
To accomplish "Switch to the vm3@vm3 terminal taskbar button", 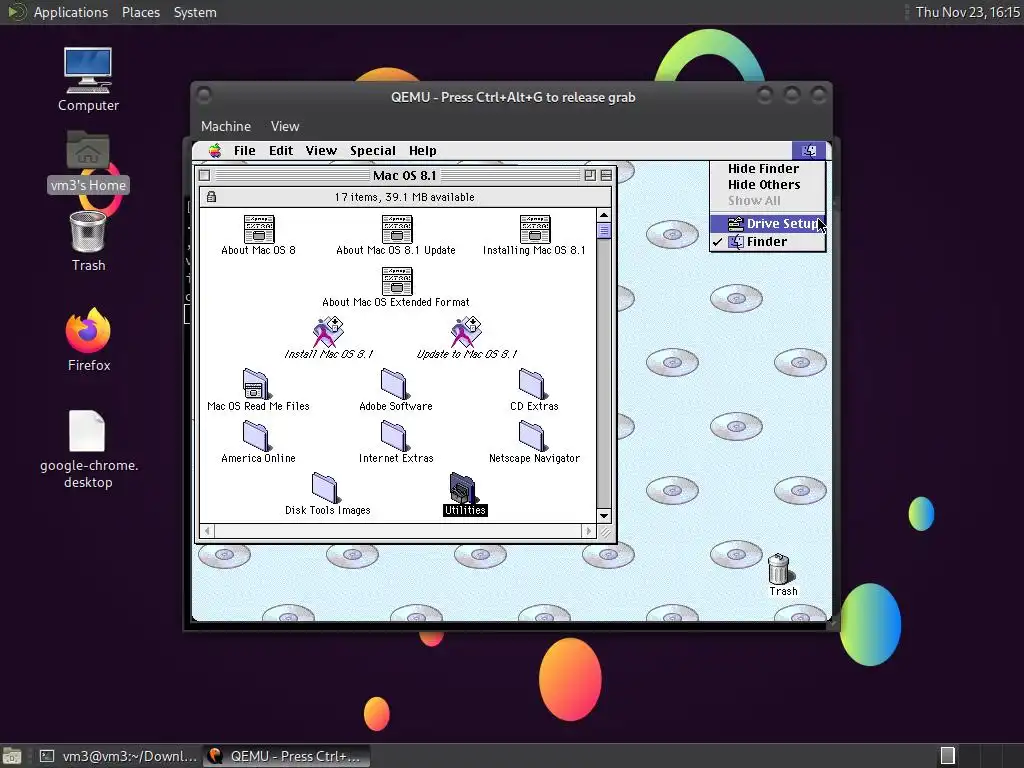I will pos(118,756).
